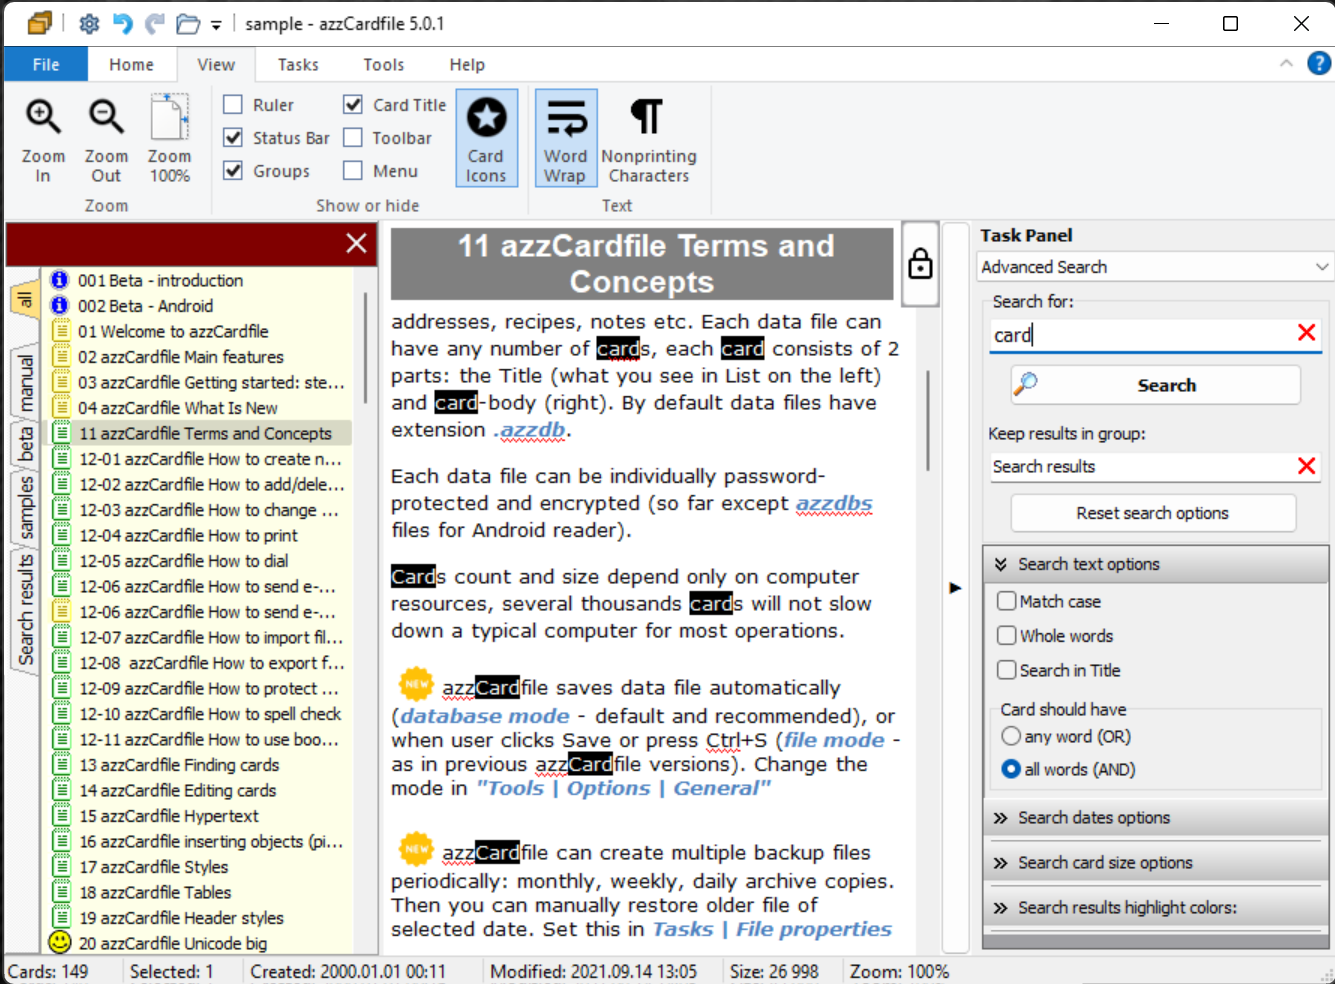Click info icon beside 001 Beta - introduction

(60, 280)
